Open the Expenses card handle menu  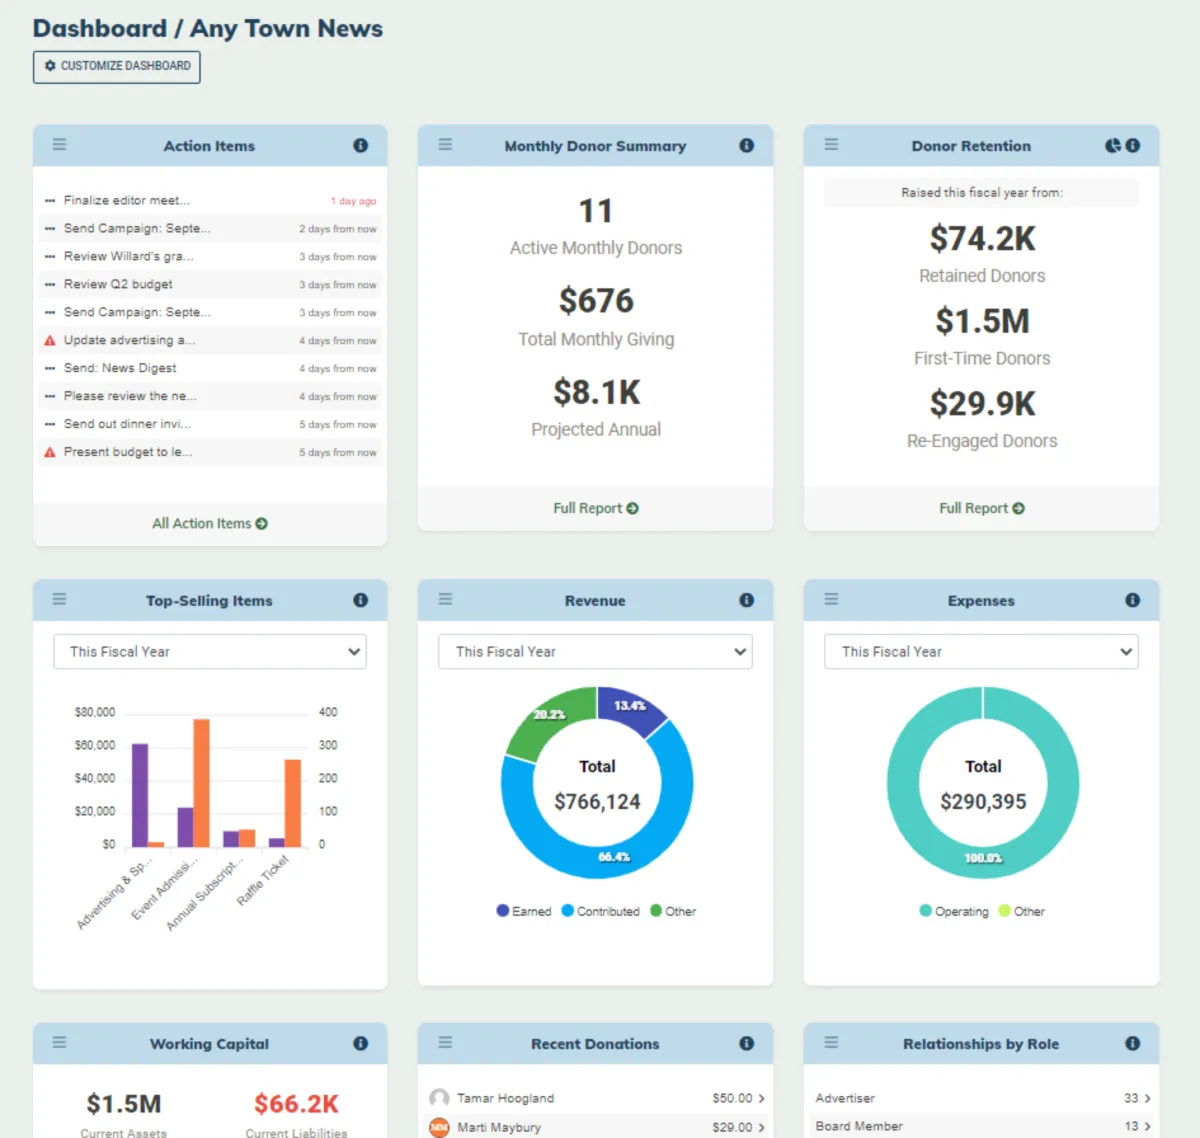(x=831, y=600)
